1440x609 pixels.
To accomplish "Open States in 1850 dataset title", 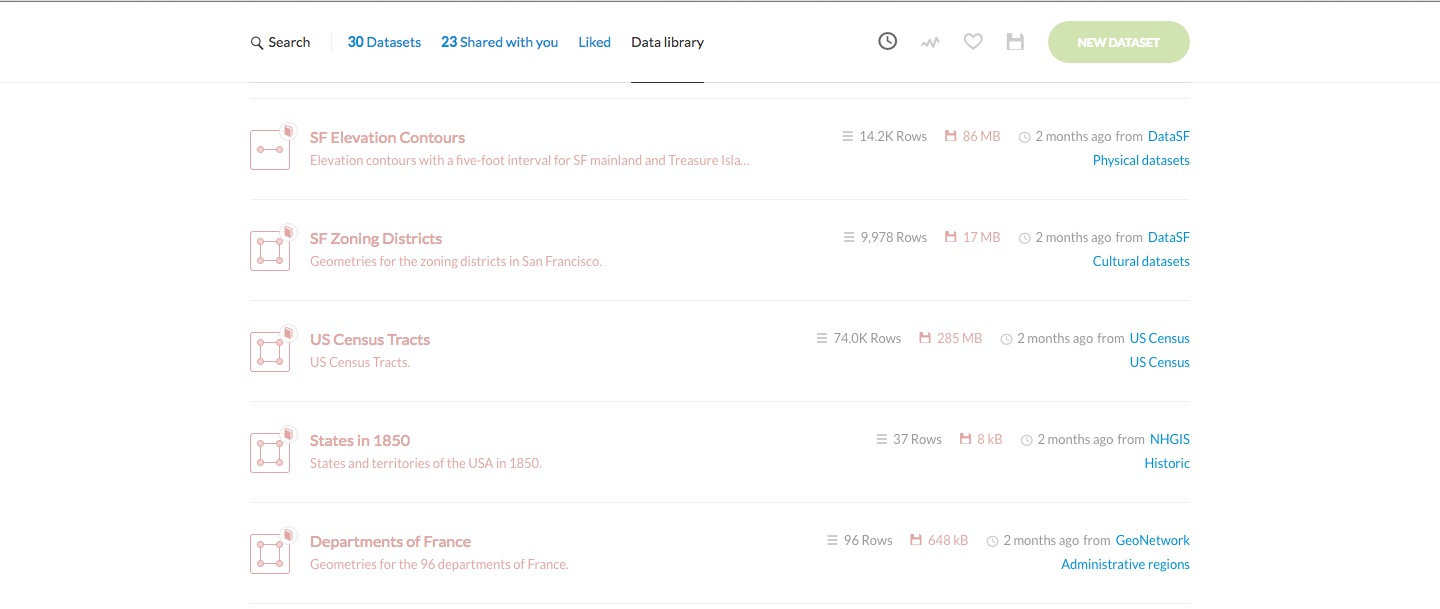I will (360, 440).
